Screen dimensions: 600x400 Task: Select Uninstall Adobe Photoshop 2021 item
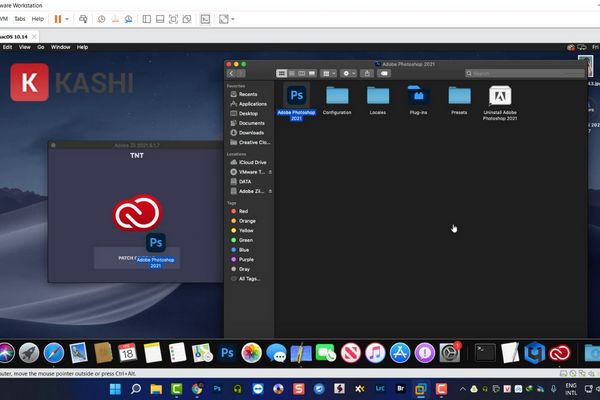pyautogui.click(x=500, y=103)
